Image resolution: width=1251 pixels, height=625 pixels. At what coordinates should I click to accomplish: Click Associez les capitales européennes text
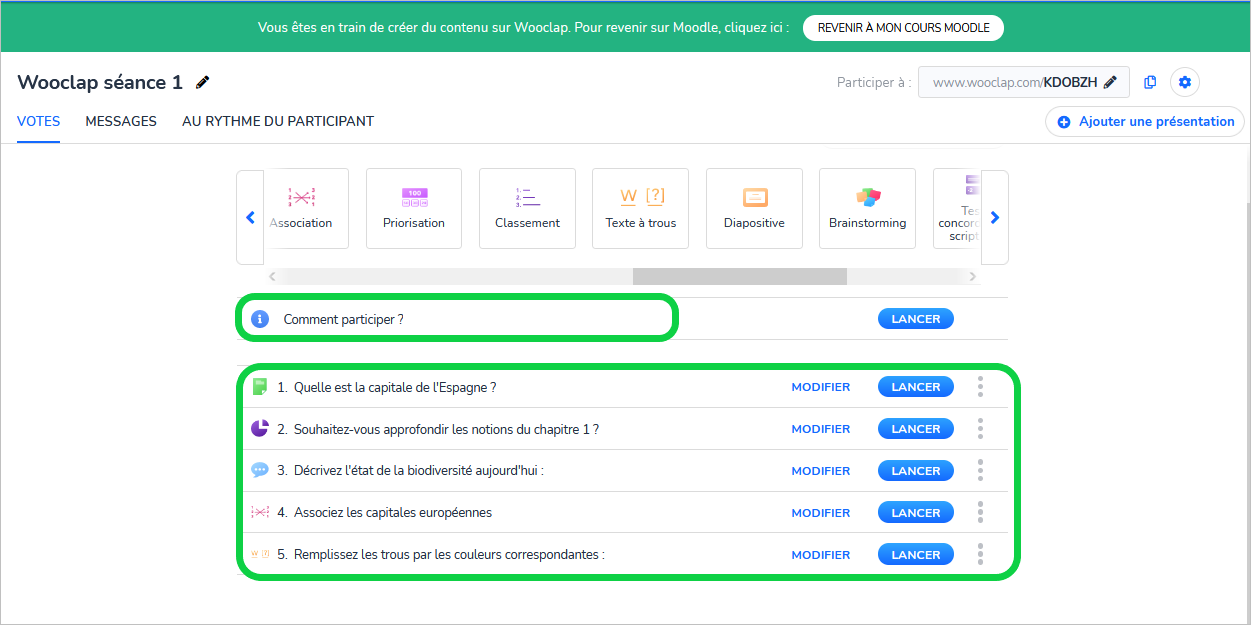[x=393, y=513]
